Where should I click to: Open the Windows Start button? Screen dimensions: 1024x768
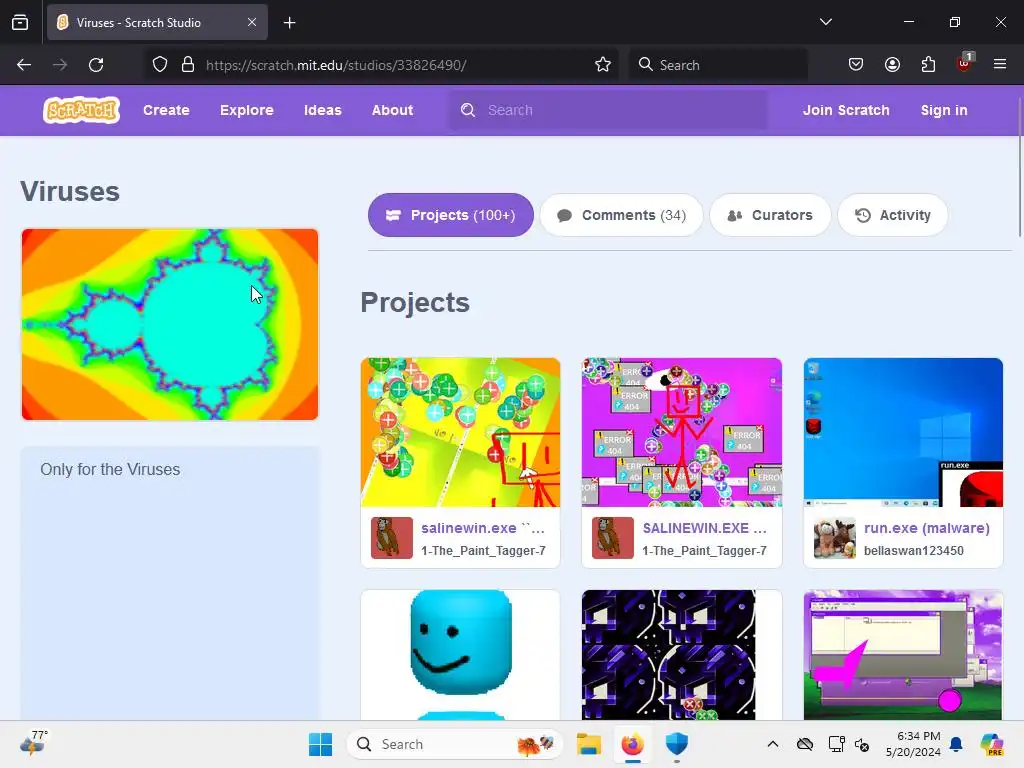[x=320, y=744]
